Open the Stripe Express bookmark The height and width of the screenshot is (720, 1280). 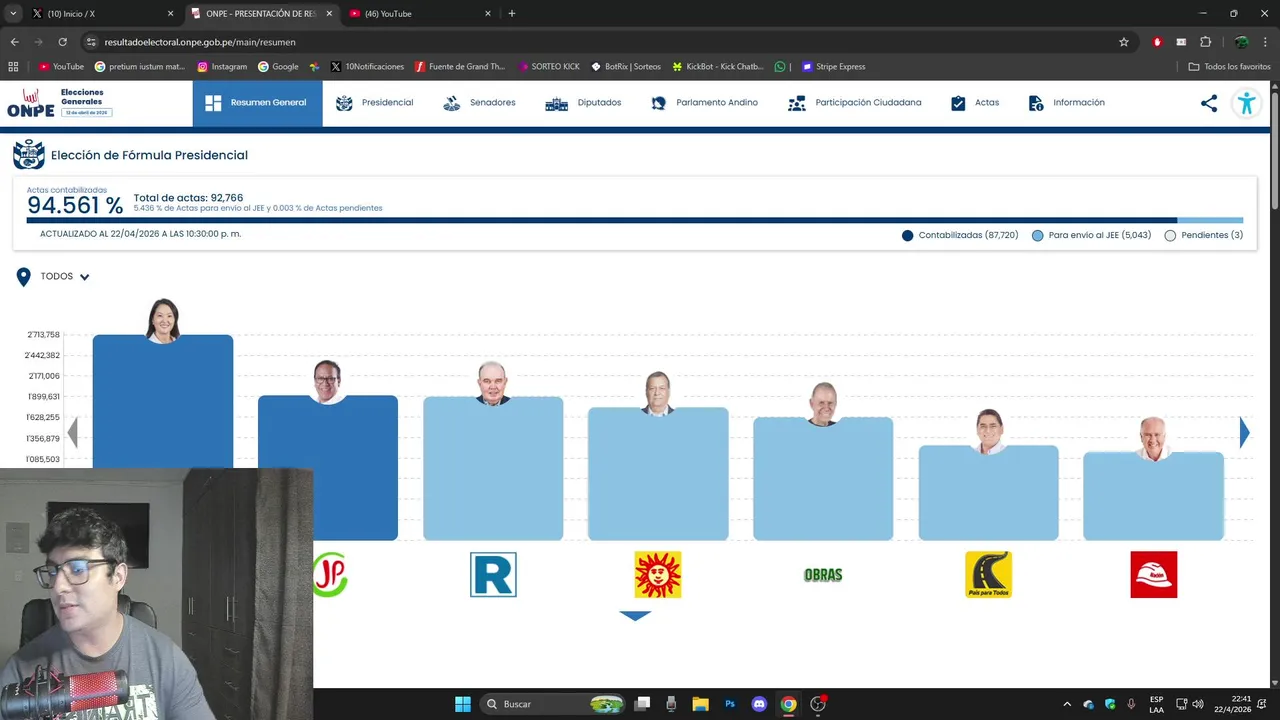coord(834,67)
